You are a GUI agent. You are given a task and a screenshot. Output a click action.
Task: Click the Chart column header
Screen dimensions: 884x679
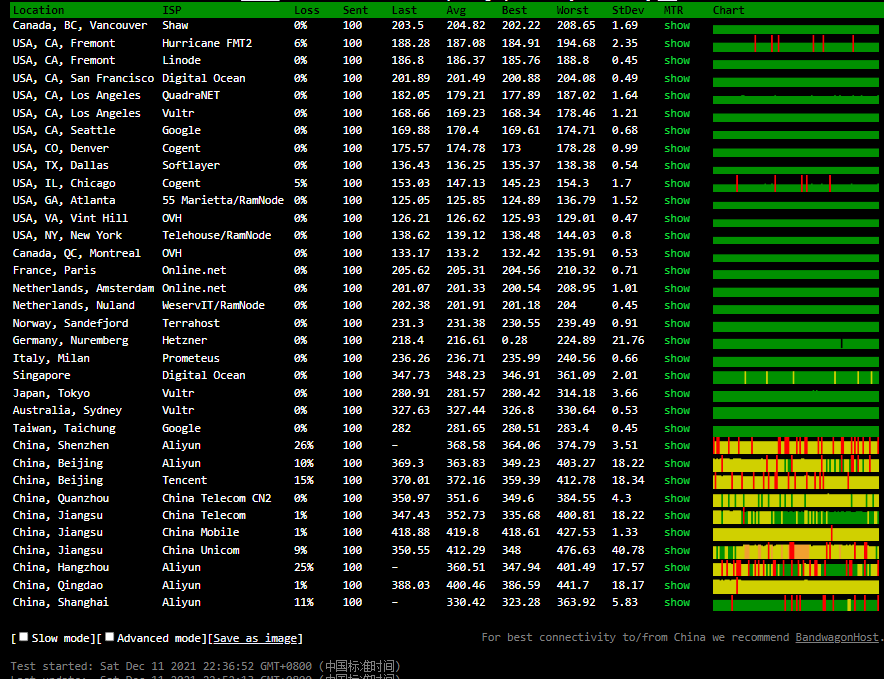tap(728, 10)
